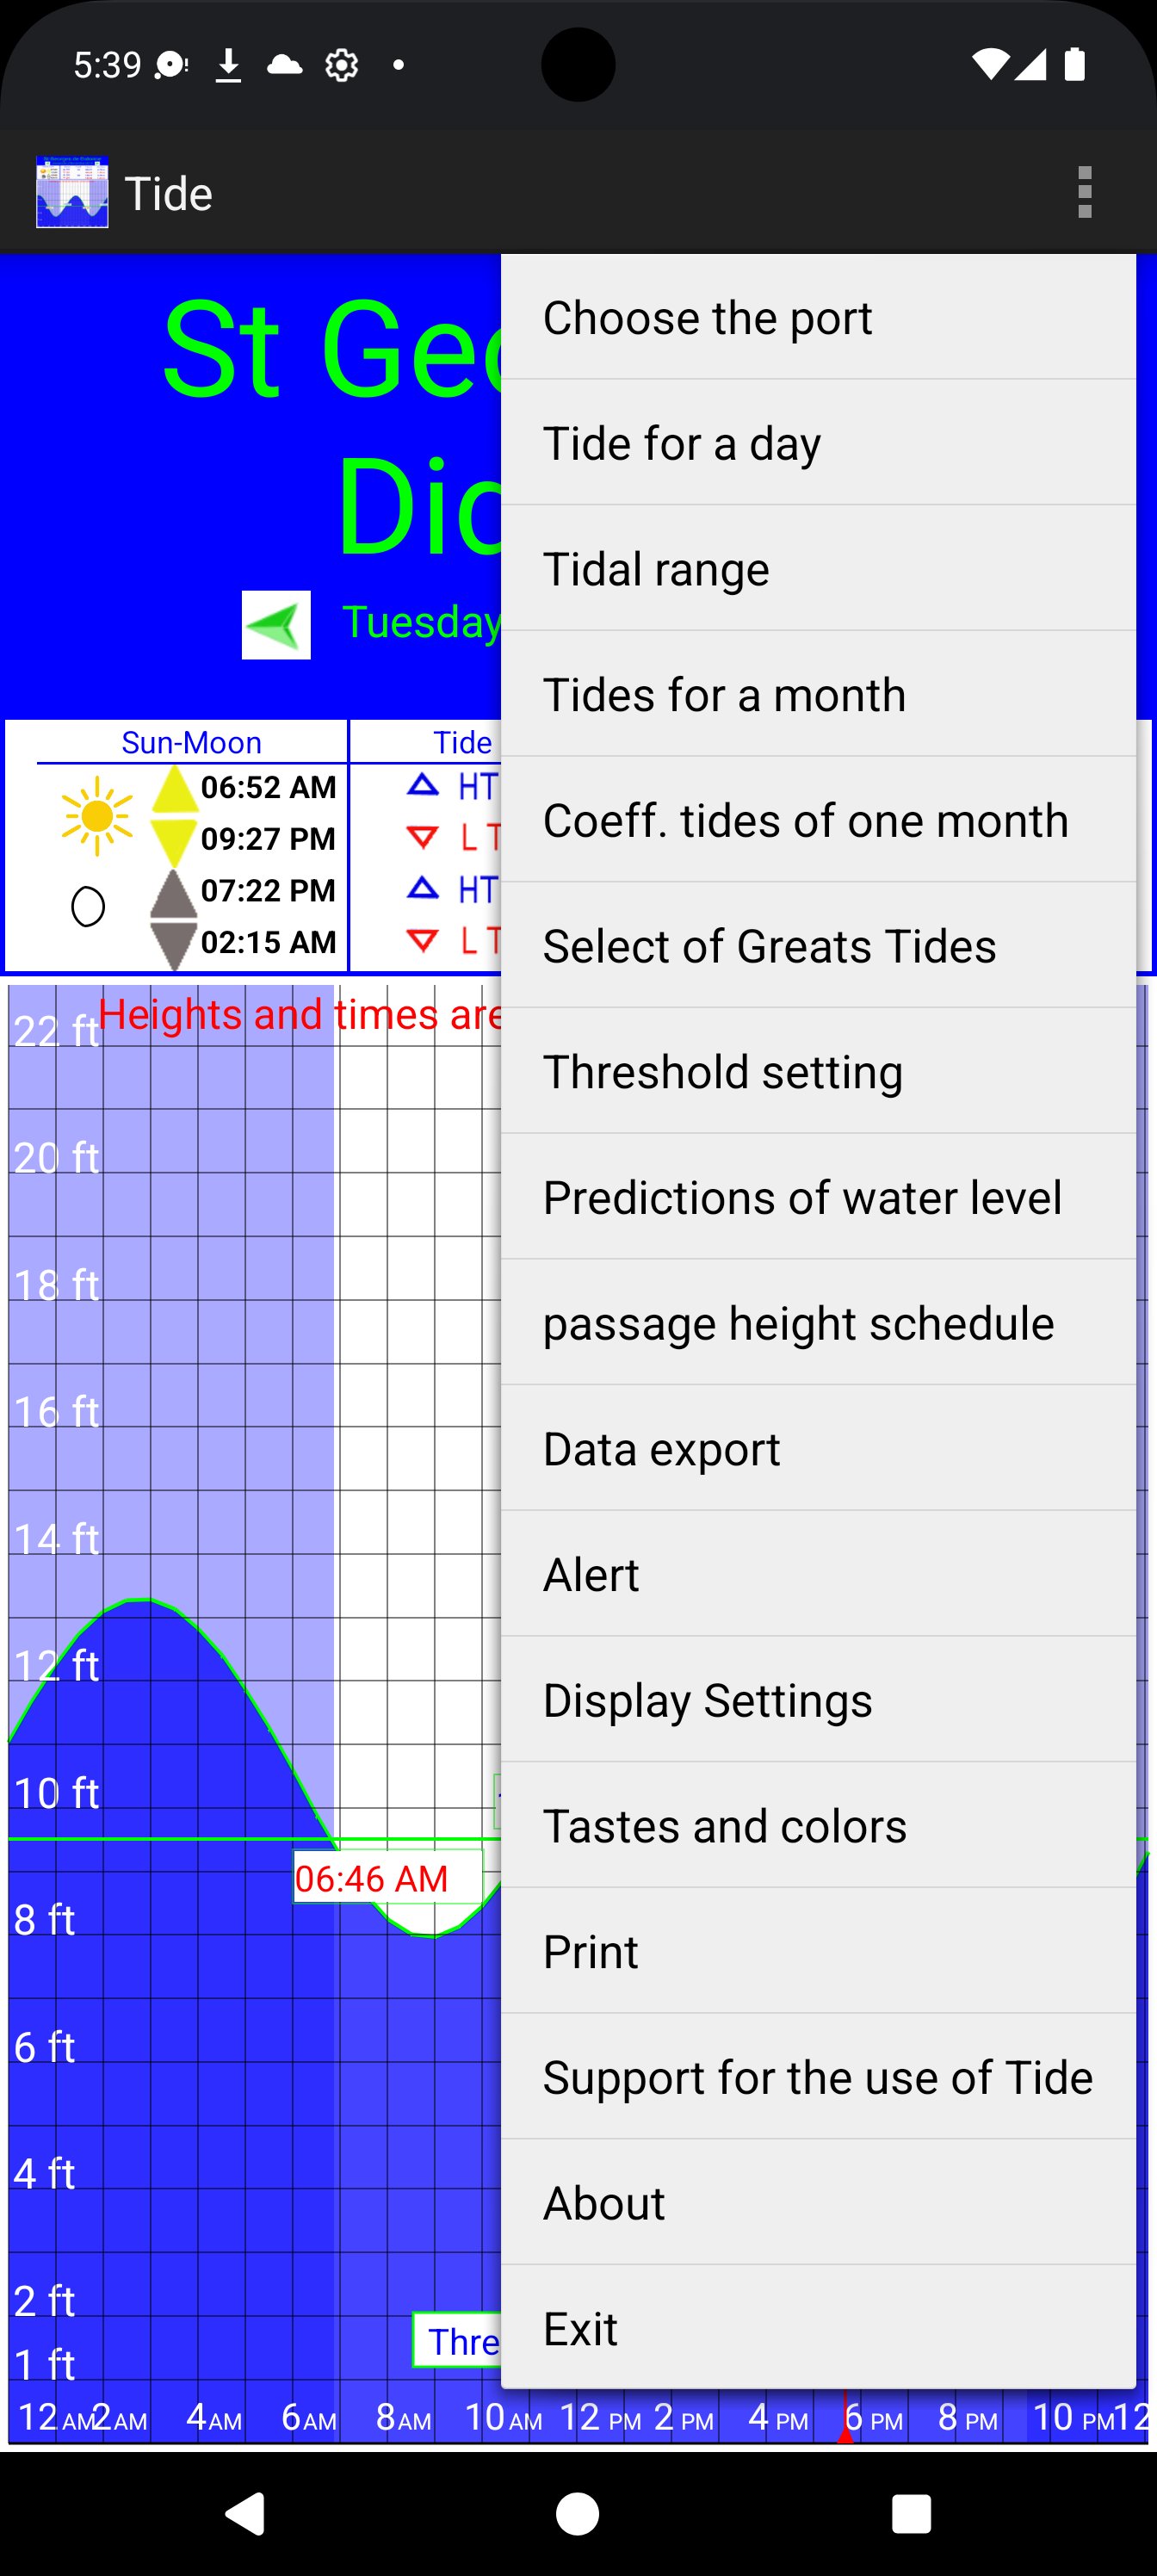Tap the Android home circle button

578,2513
